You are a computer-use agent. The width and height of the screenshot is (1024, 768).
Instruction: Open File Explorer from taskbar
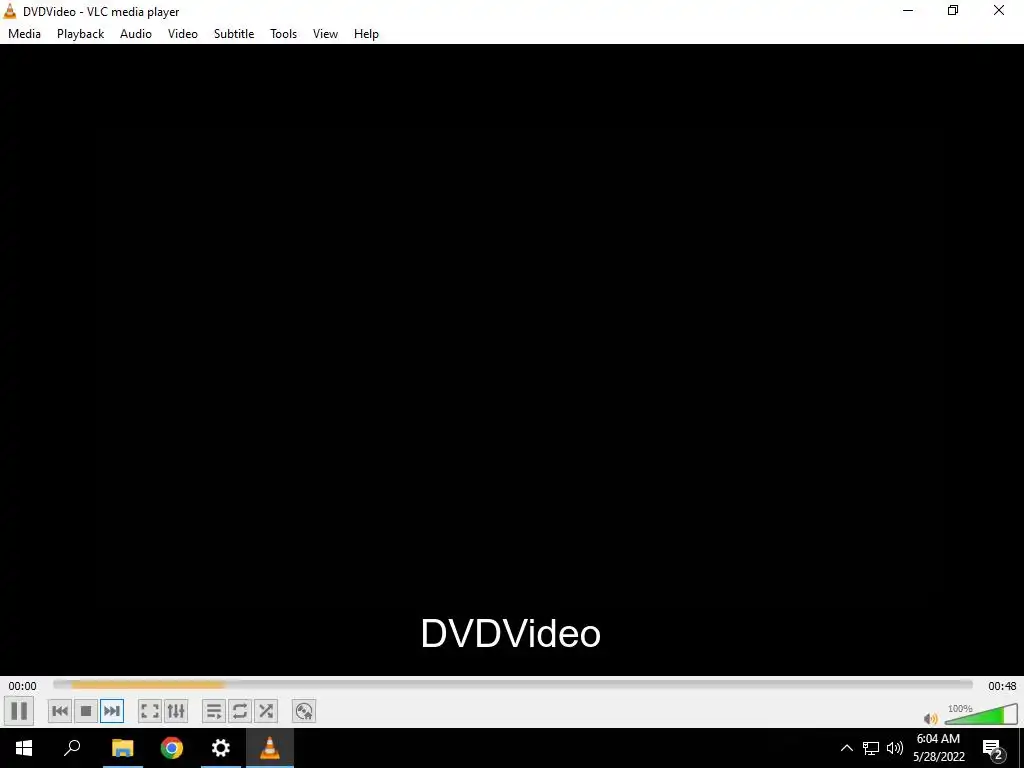(x=122, y=748)
